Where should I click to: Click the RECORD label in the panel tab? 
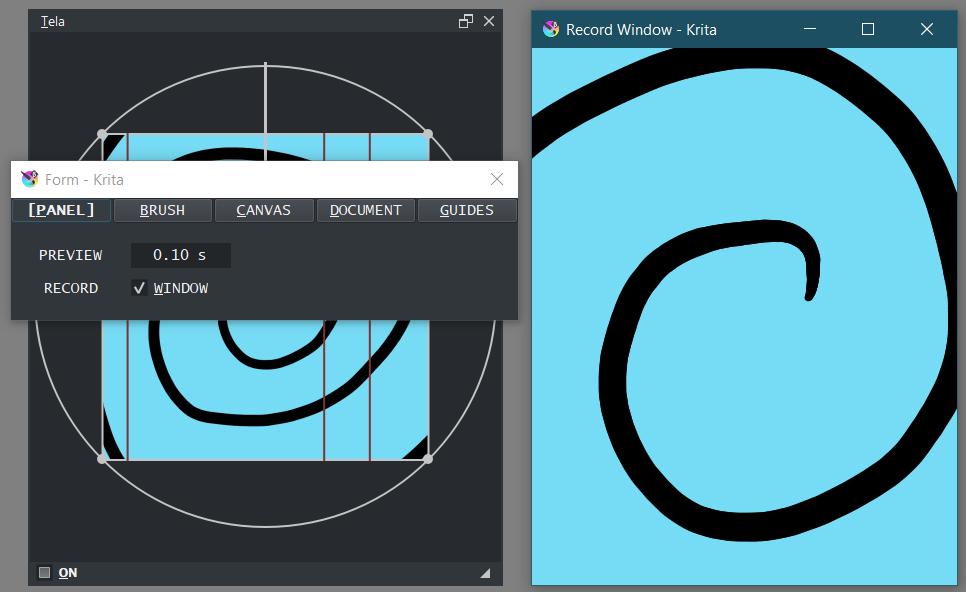pos(71,288)
